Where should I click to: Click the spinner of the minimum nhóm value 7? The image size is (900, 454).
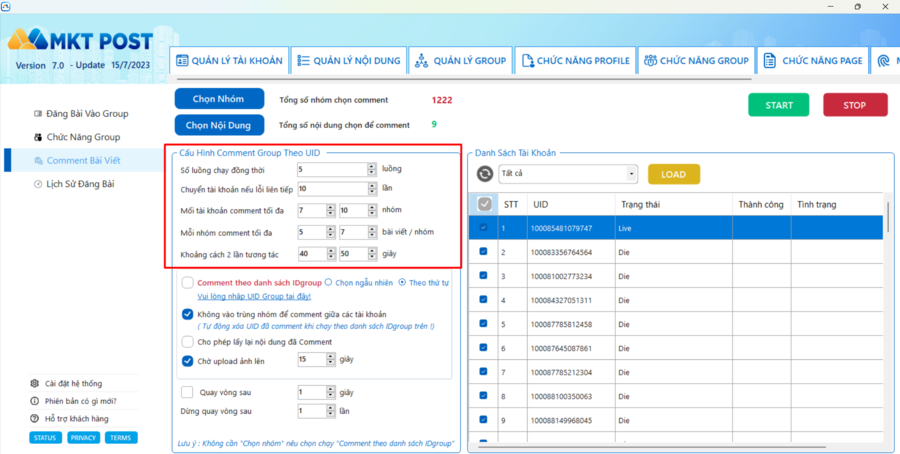pyautogui.click(x=331, y=211)
